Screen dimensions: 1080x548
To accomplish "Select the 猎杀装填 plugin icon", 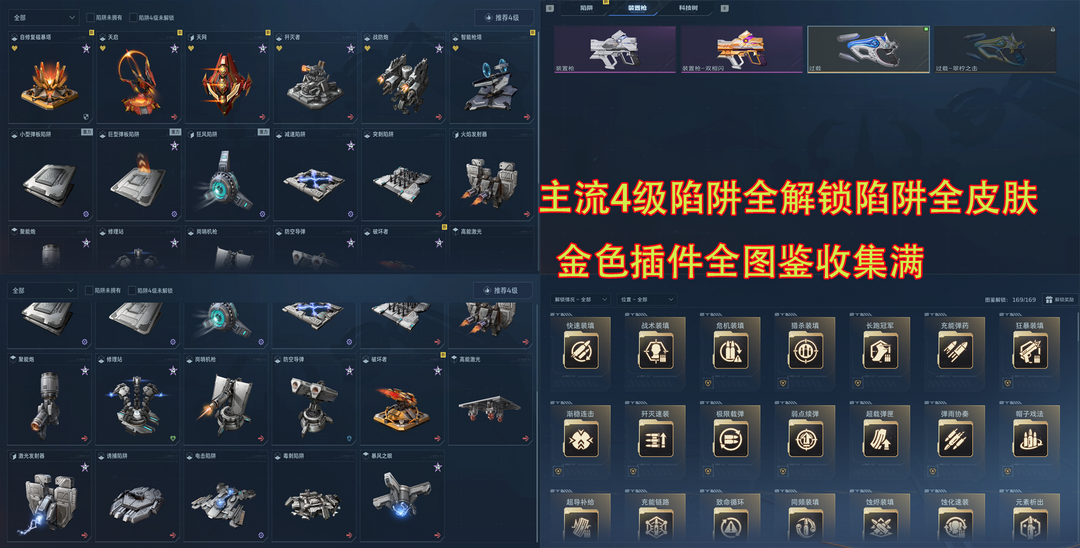I will pyautogui.click(x=804, y=351).
